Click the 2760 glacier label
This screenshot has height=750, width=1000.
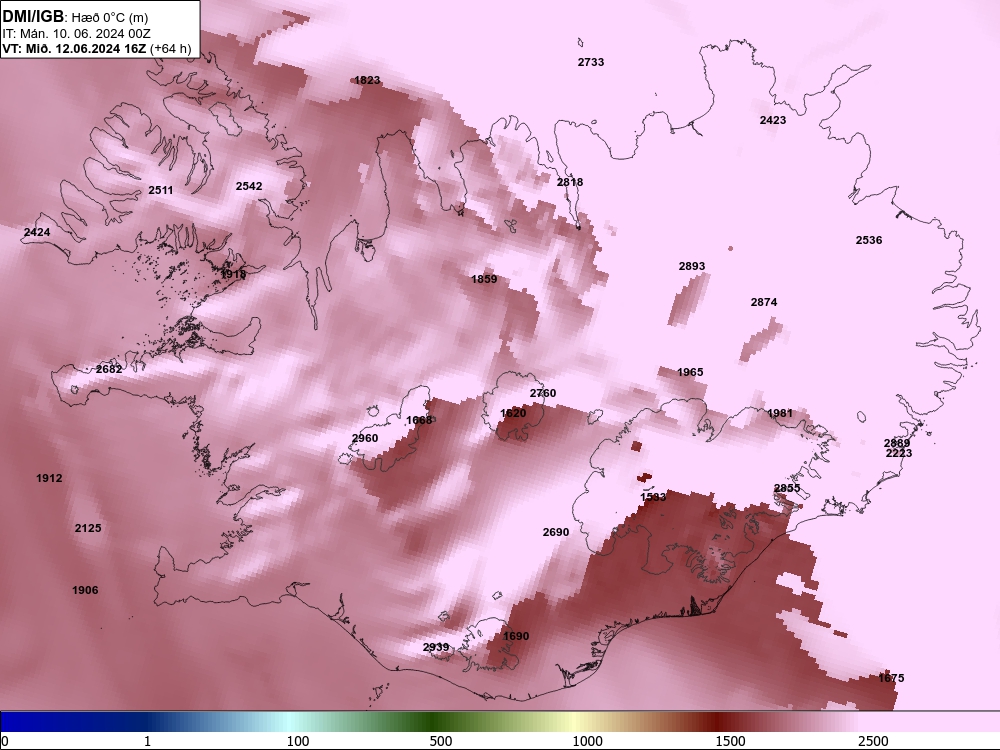tap(543, 393)
